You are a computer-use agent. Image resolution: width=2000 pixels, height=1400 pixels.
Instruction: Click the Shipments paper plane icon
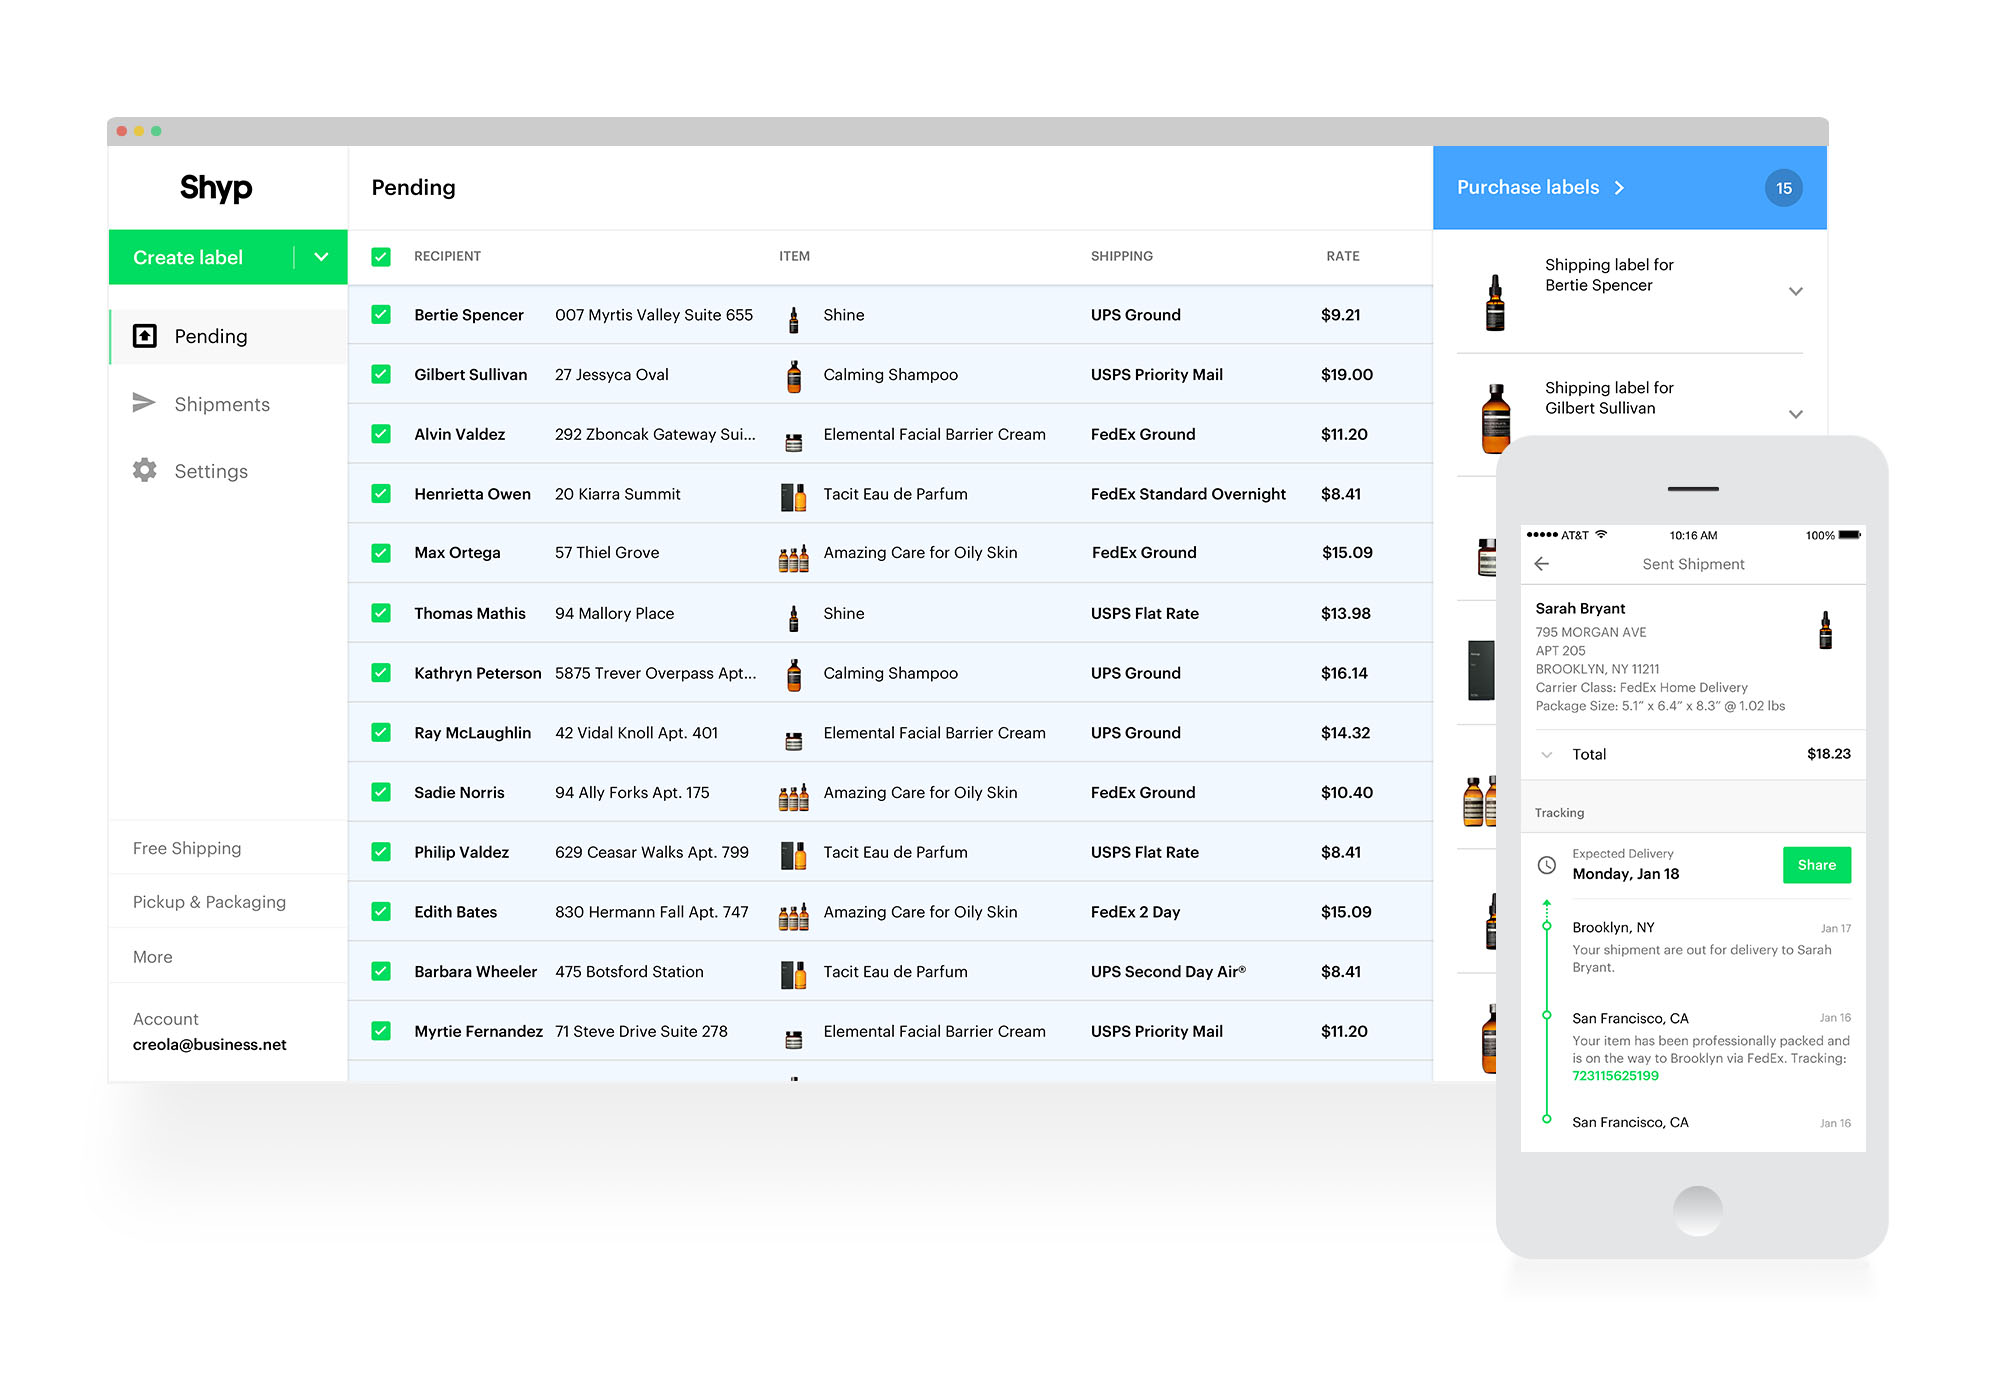coord(144,403)
